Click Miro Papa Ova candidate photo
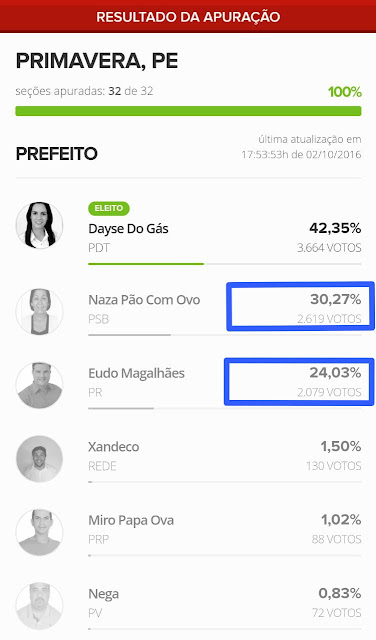This screenshot has height=640, width=376. click(x=39, y=532)
